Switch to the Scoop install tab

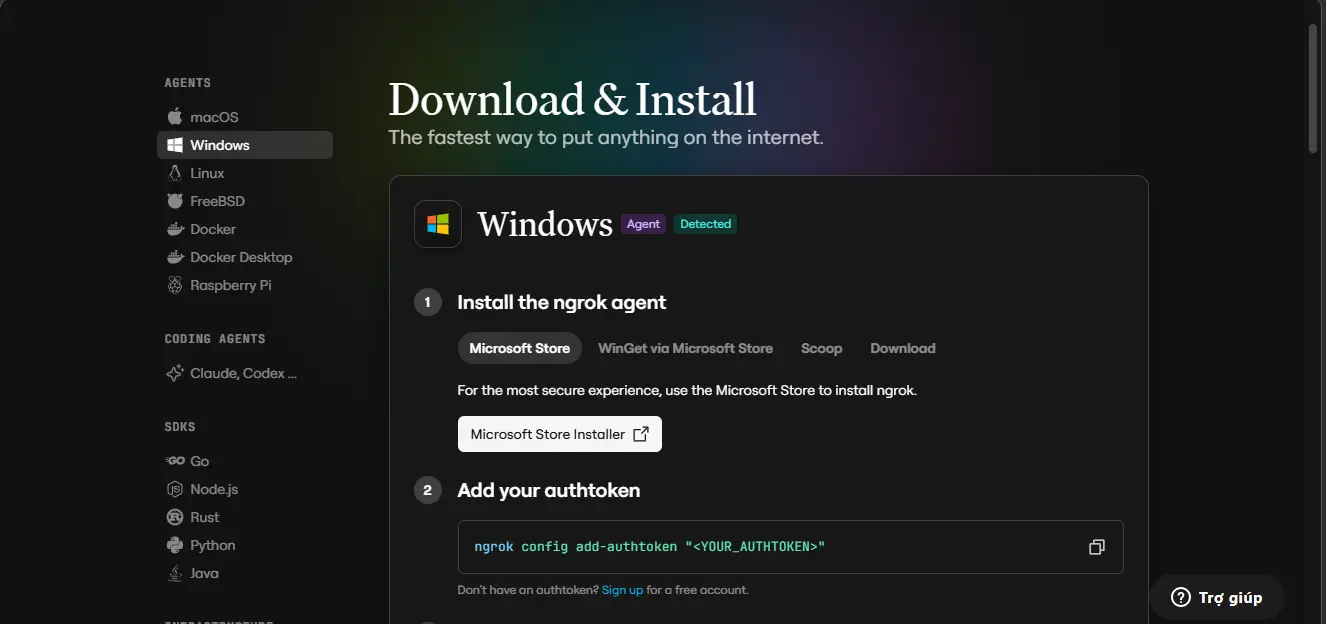click(821, 348)
